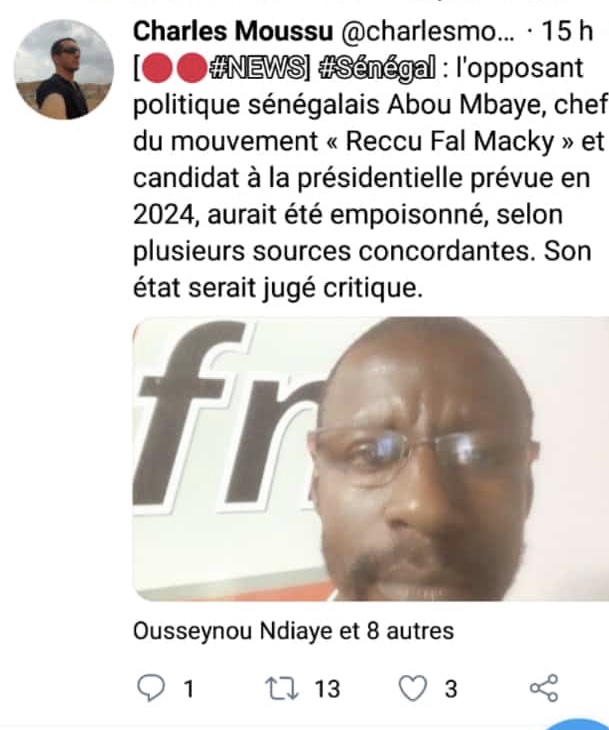609x730 pixels.
Task: Click the like count 3
Action: (451, 689)
